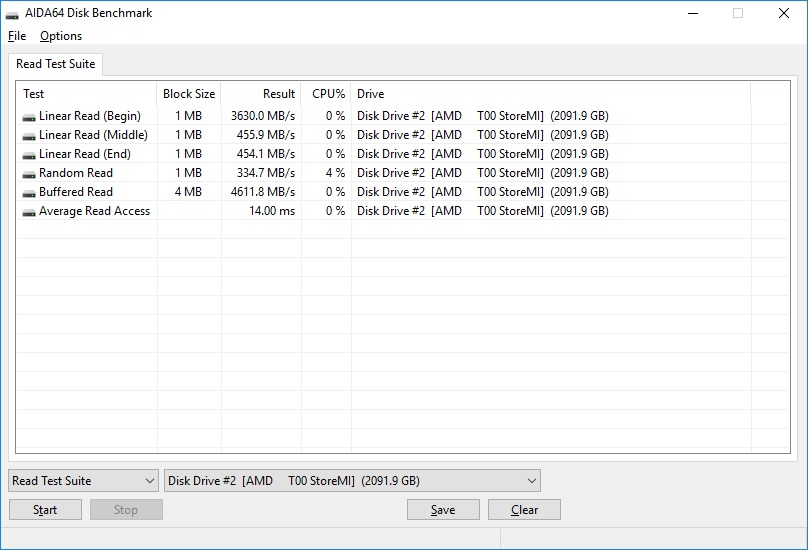Image resolution: width=808 pixels, height=550 pixels.
Task: Click the Average Read Access drive icon
Action: (x=29, y=213)
